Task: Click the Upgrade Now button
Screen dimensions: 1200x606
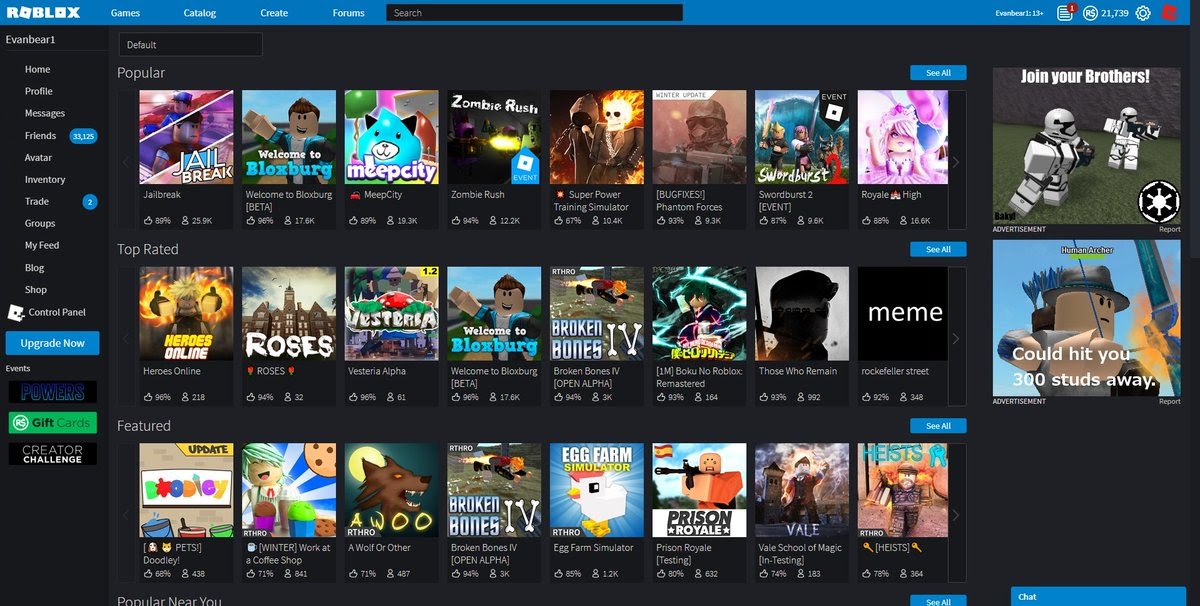Action: [x=53, y=343]
